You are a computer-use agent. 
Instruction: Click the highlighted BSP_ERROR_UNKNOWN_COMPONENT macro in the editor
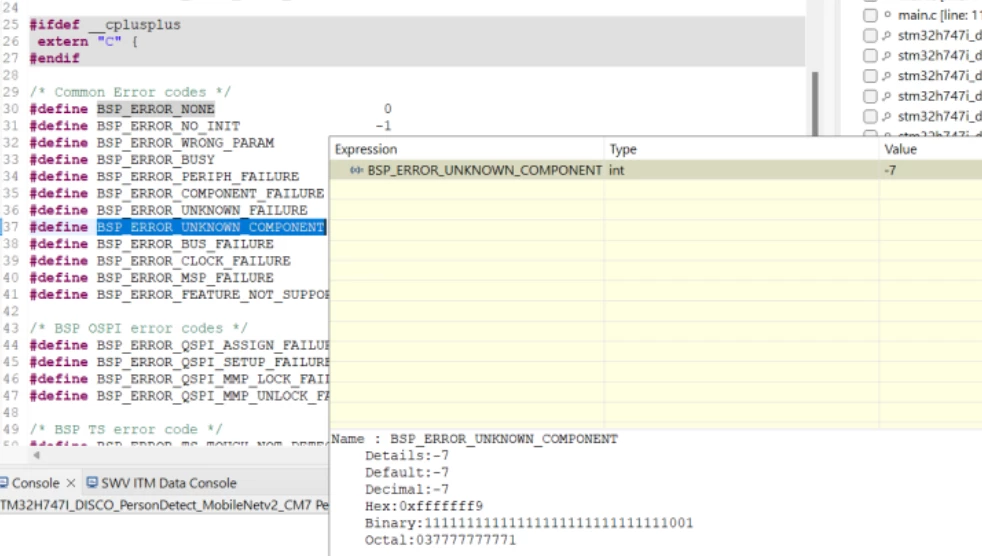(211, 227)
